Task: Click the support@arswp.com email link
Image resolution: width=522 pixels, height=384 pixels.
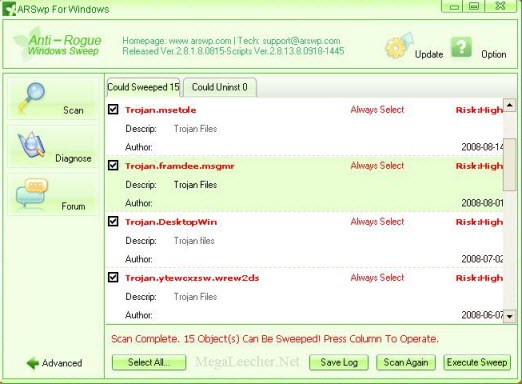Action: (301, 41)
